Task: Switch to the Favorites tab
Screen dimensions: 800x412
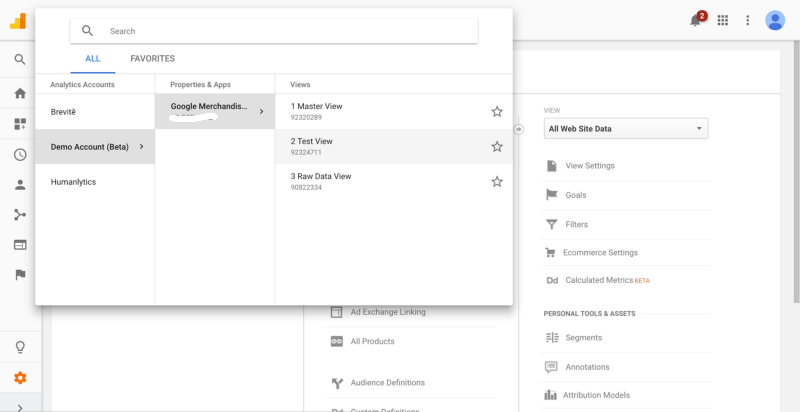Action: point(152,59)
